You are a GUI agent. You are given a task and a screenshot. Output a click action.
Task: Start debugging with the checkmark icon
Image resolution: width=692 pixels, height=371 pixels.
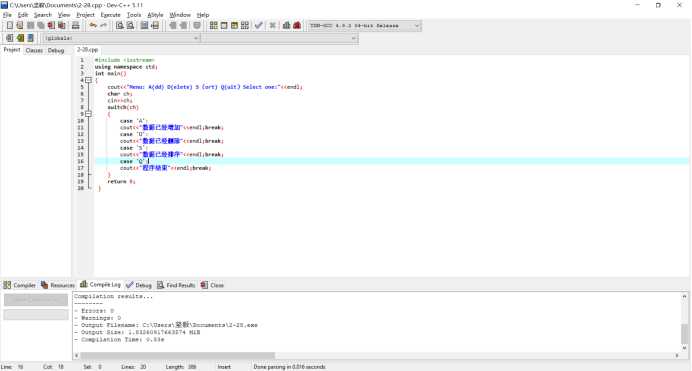pyautogui.click(x=259, y=26)
